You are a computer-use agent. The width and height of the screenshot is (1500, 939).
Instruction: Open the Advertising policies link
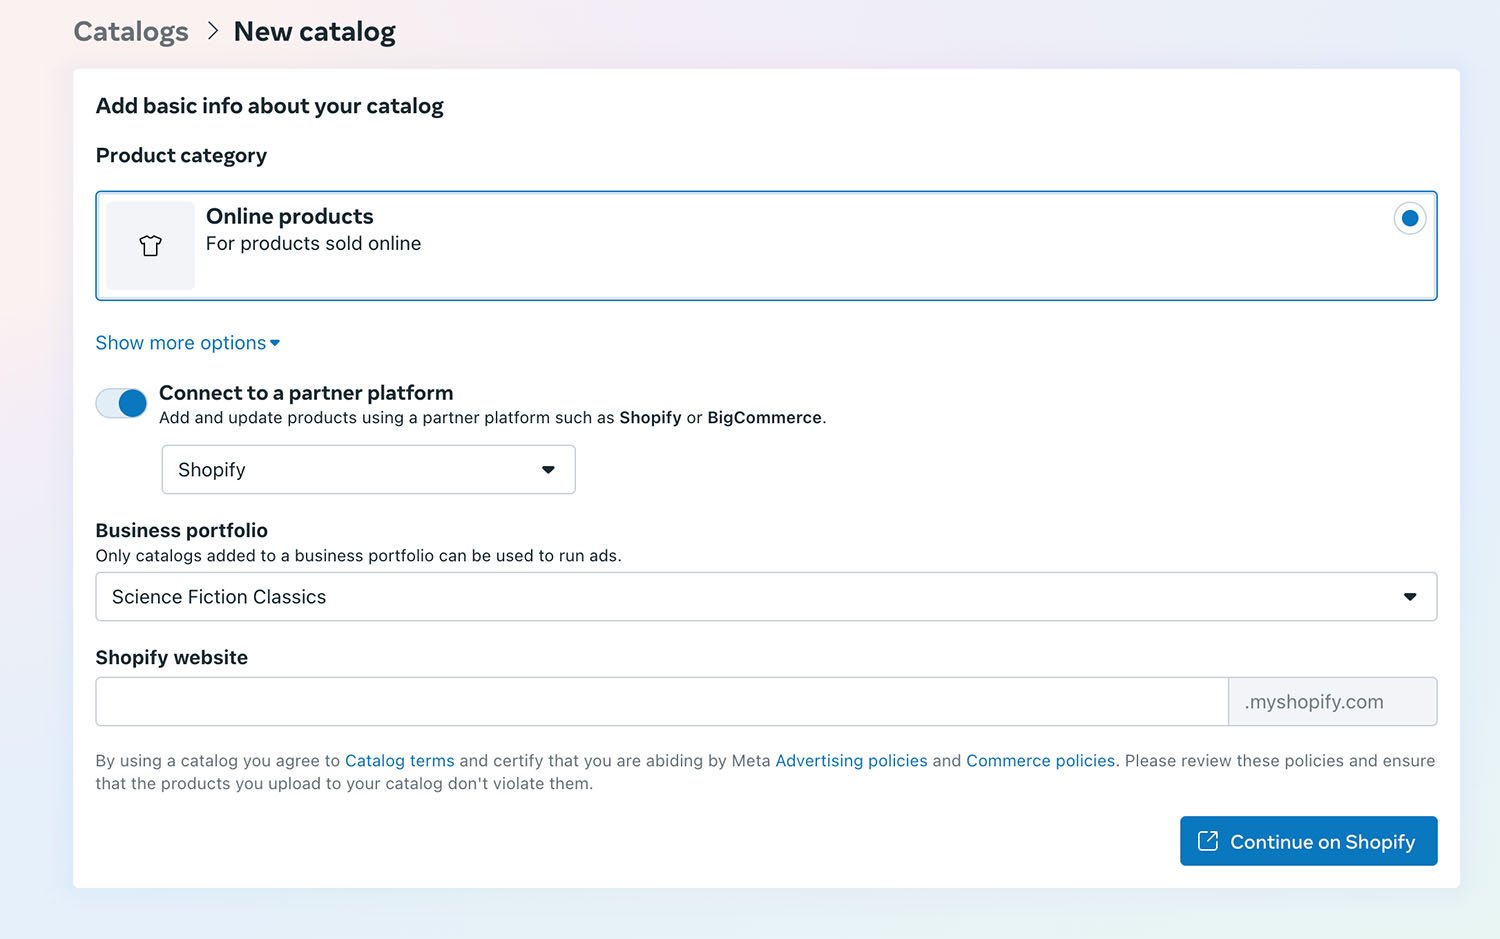(x=851, y=761)
